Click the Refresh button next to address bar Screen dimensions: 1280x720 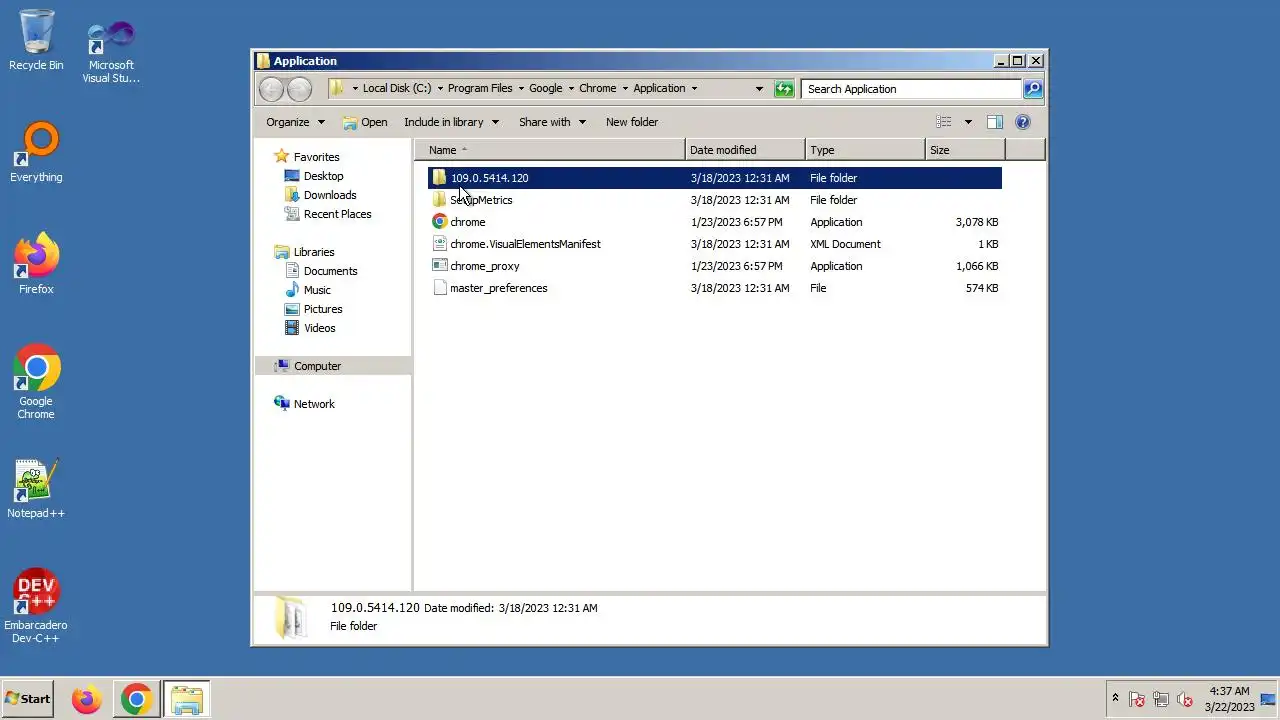[784, 89]
